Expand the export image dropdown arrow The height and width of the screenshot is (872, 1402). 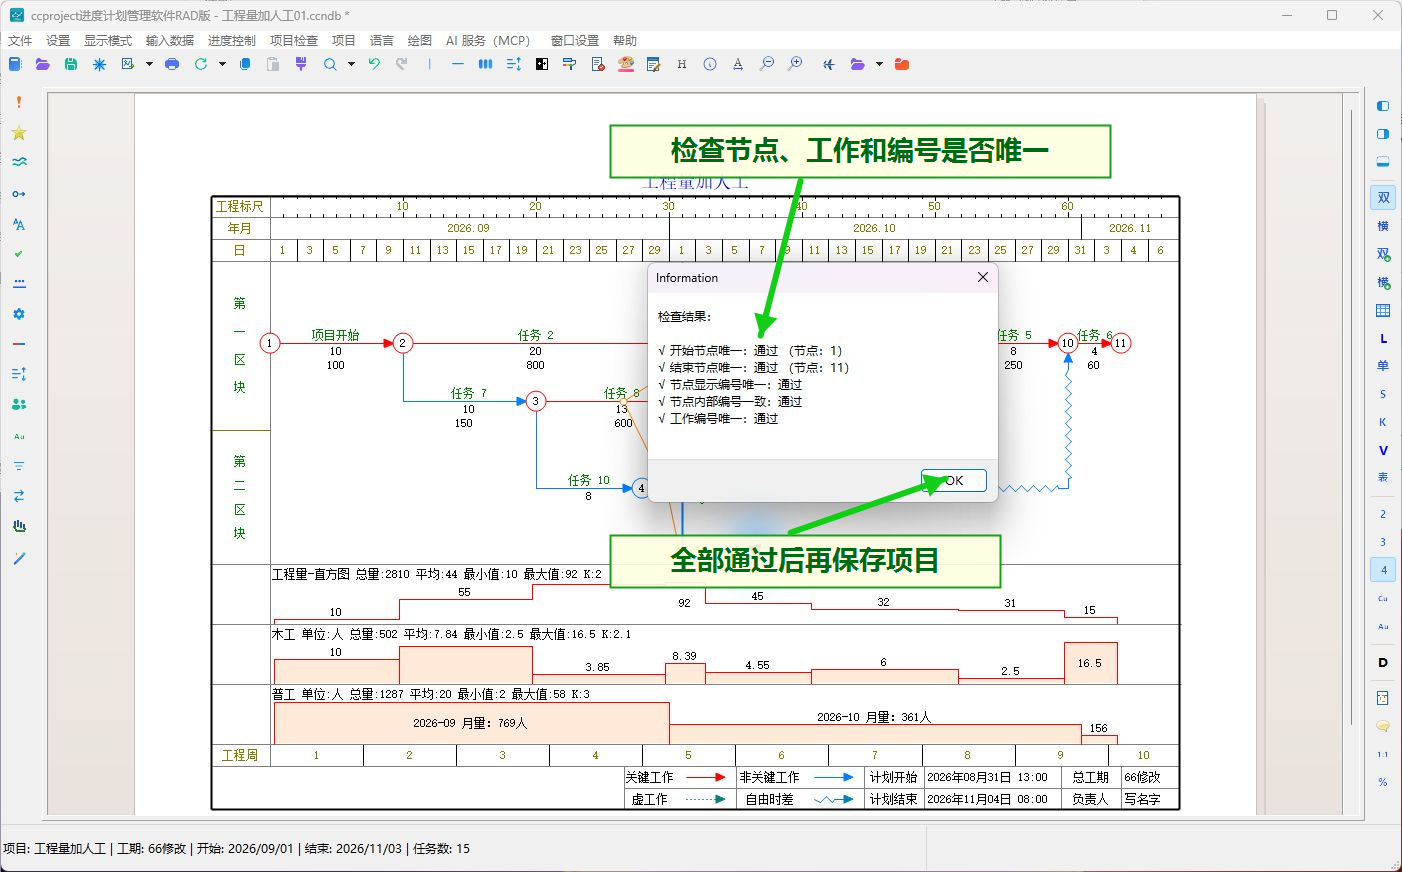point(149,64)
